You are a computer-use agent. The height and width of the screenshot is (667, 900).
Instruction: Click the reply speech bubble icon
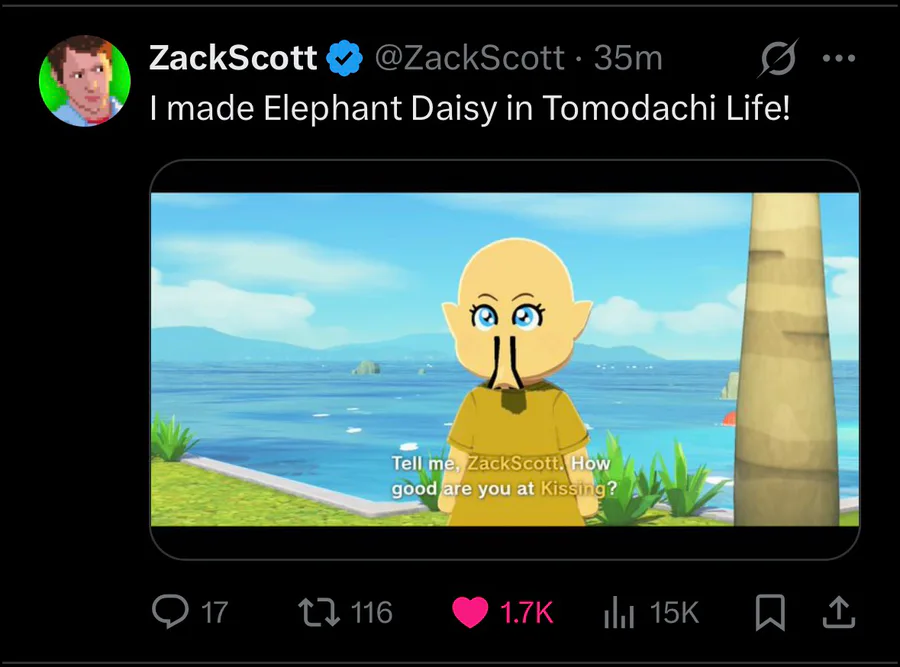click(170, 612)
